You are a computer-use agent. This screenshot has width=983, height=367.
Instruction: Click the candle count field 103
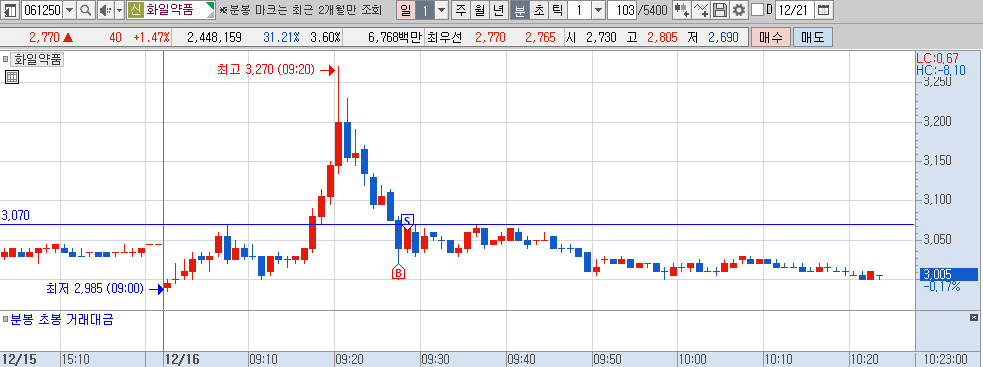(x=623, y=10)
